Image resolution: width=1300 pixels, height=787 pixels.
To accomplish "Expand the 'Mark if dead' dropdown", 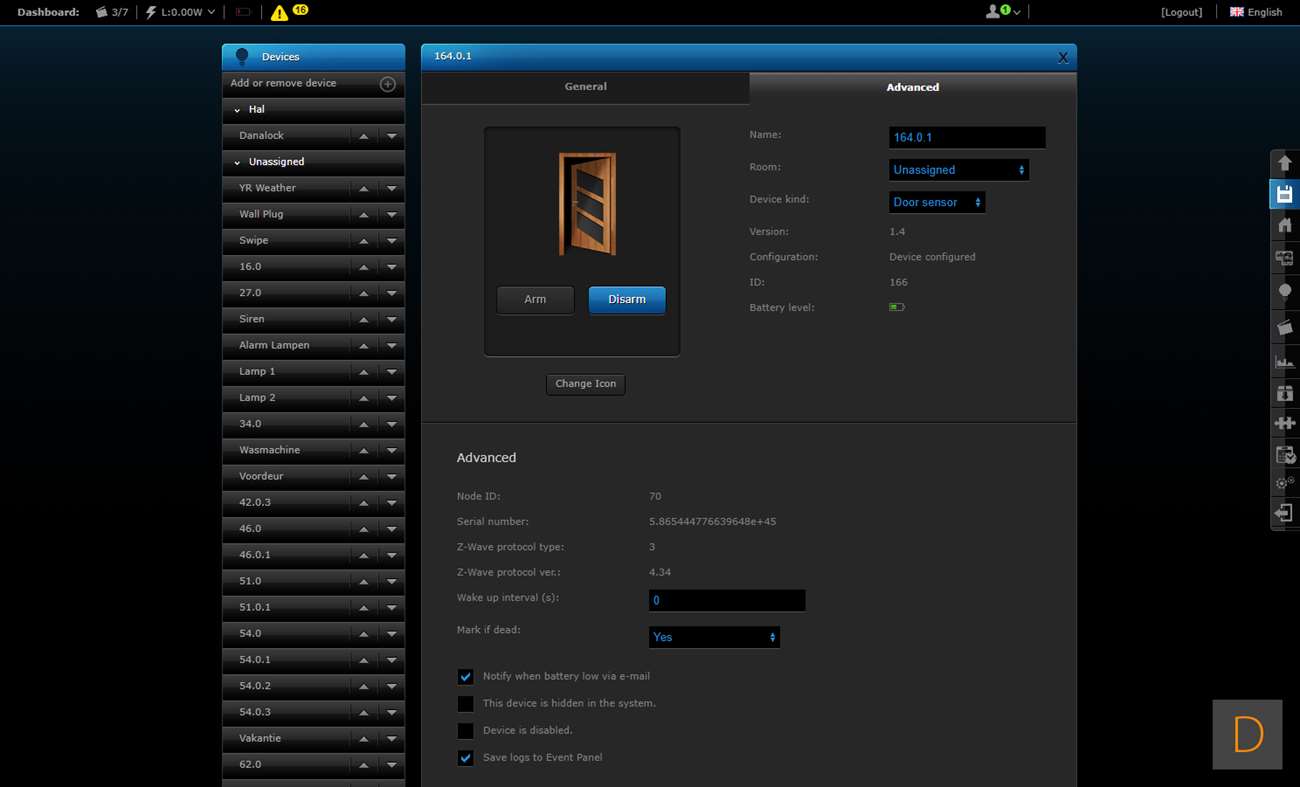I will [714, 637].
